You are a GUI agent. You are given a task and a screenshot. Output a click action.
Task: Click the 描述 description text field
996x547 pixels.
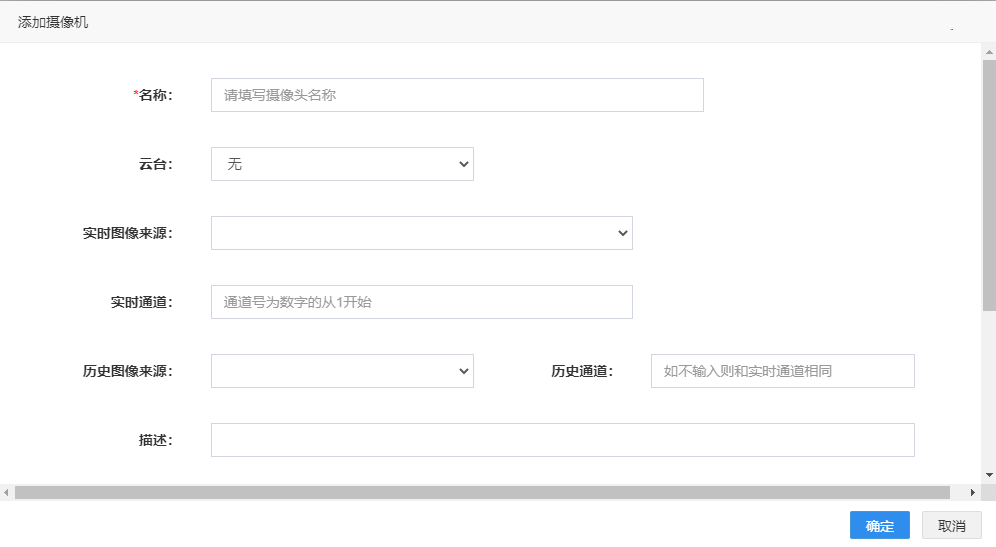pos(562,440)
